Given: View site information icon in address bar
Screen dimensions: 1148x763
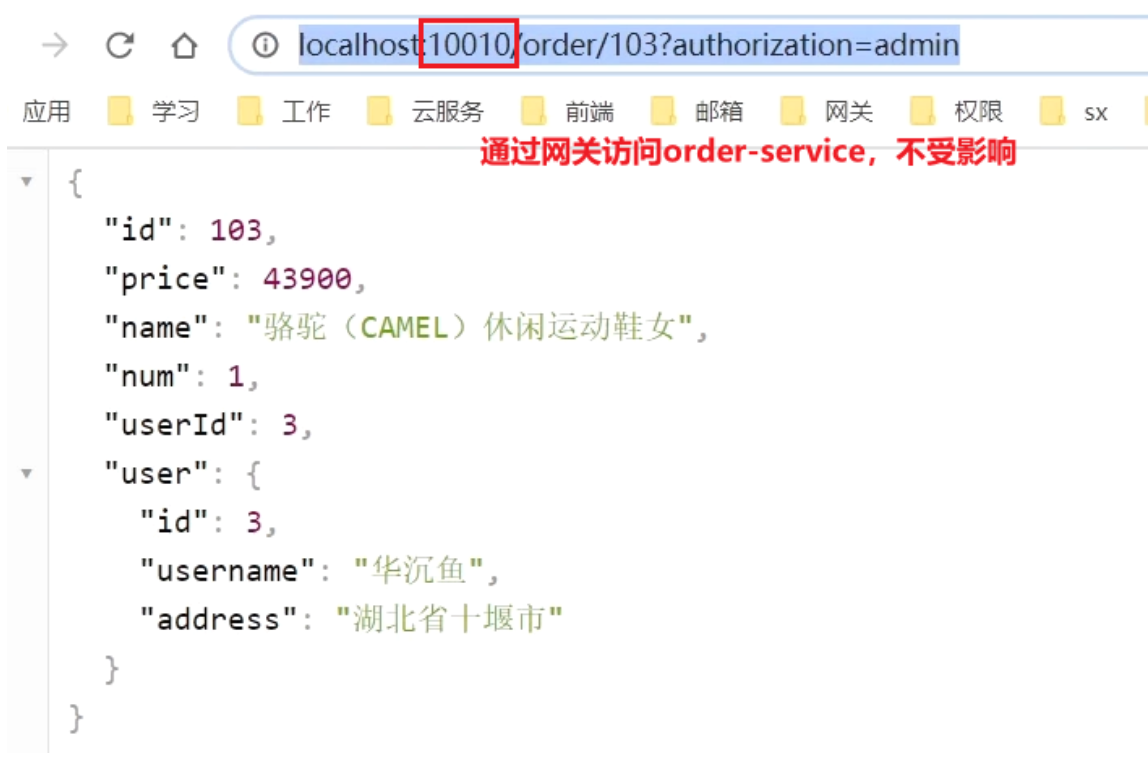Looking at the screenshot, I should click(265, 45).
